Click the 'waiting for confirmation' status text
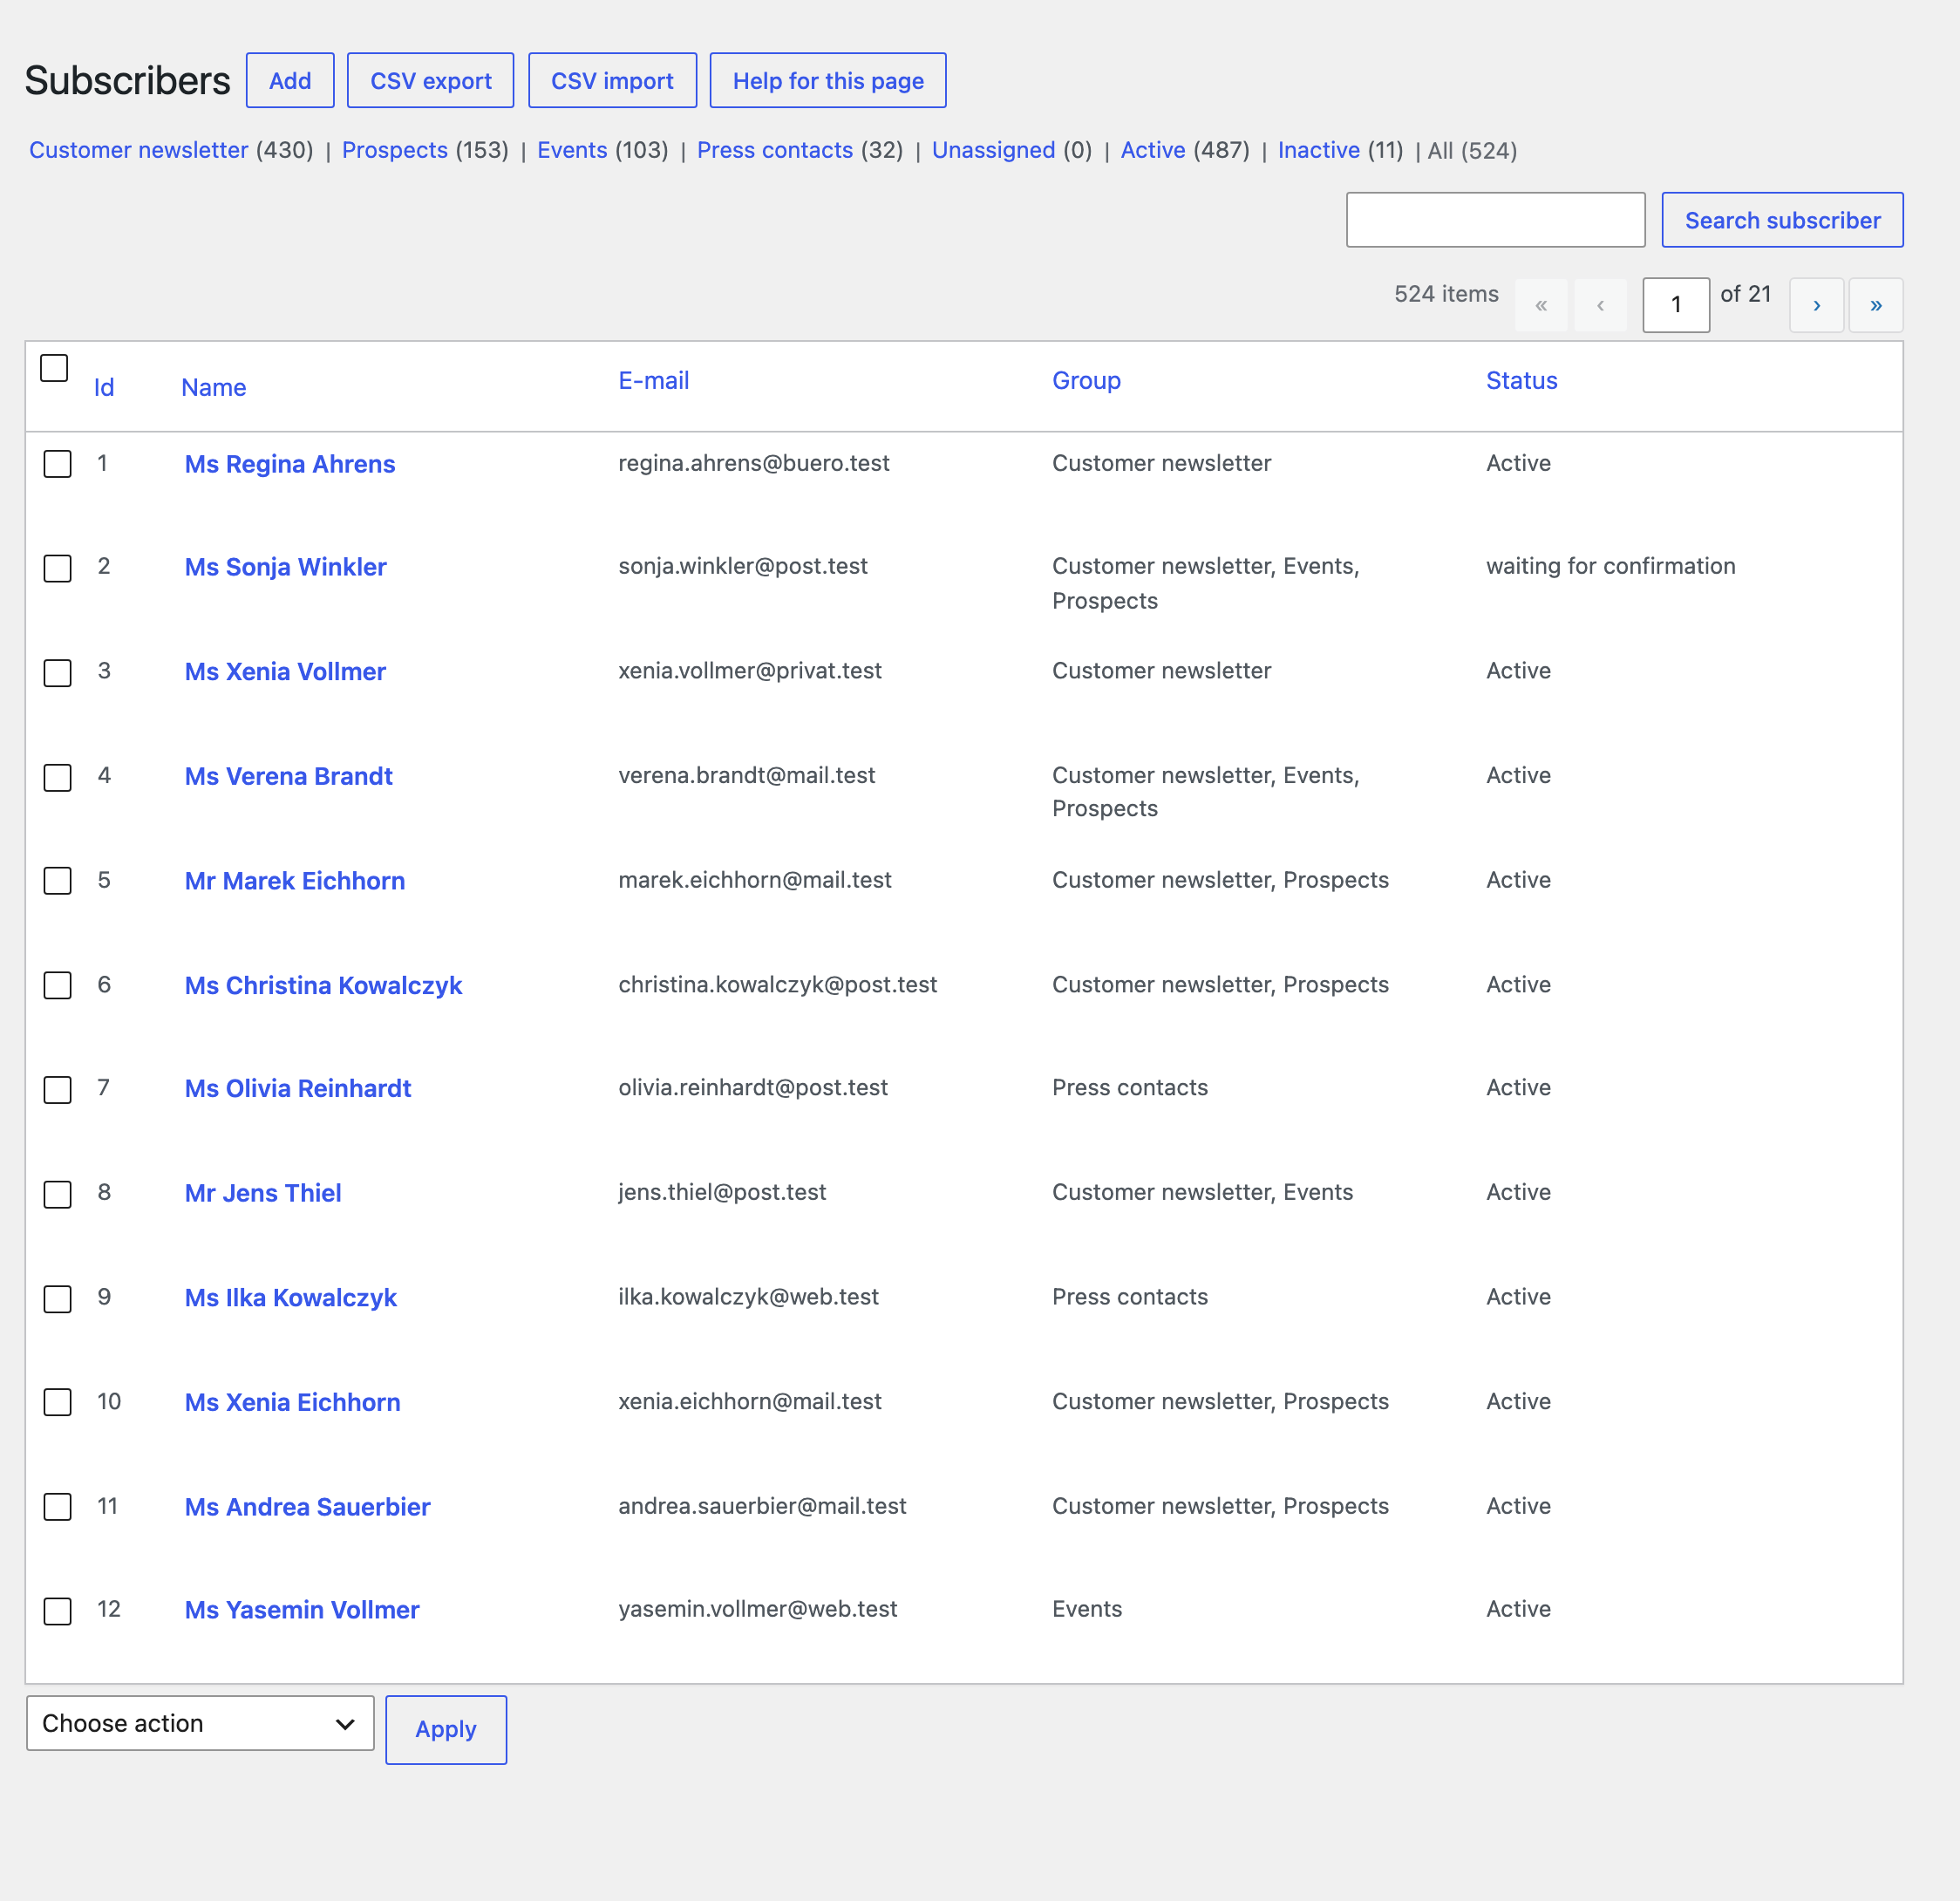Viewport: 1960px width, 1901px height. coord(1610,567)
